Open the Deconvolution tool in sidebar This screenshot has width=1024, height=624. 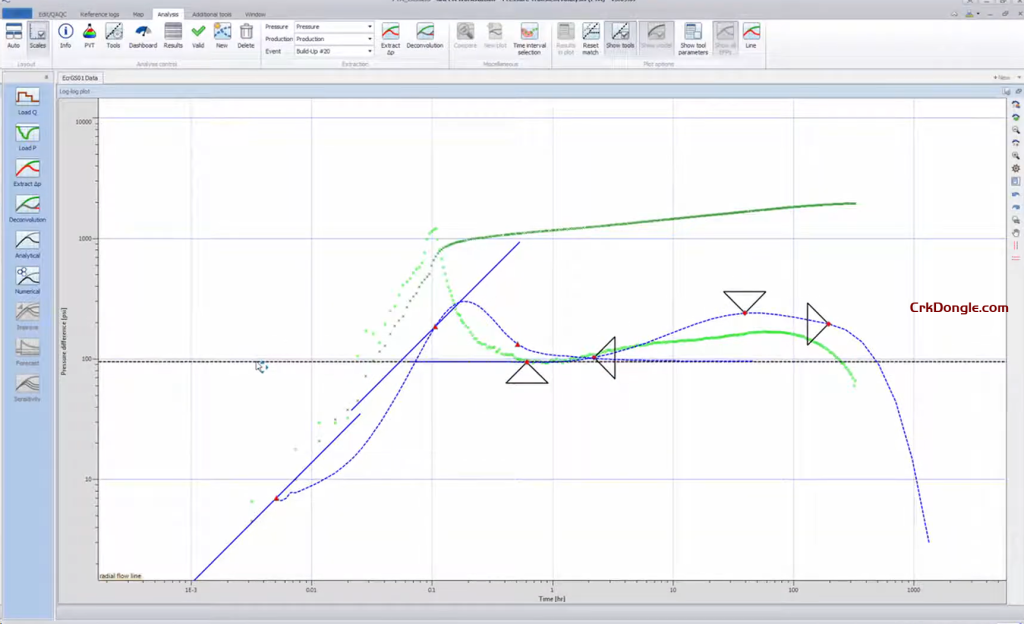(27, 208)
